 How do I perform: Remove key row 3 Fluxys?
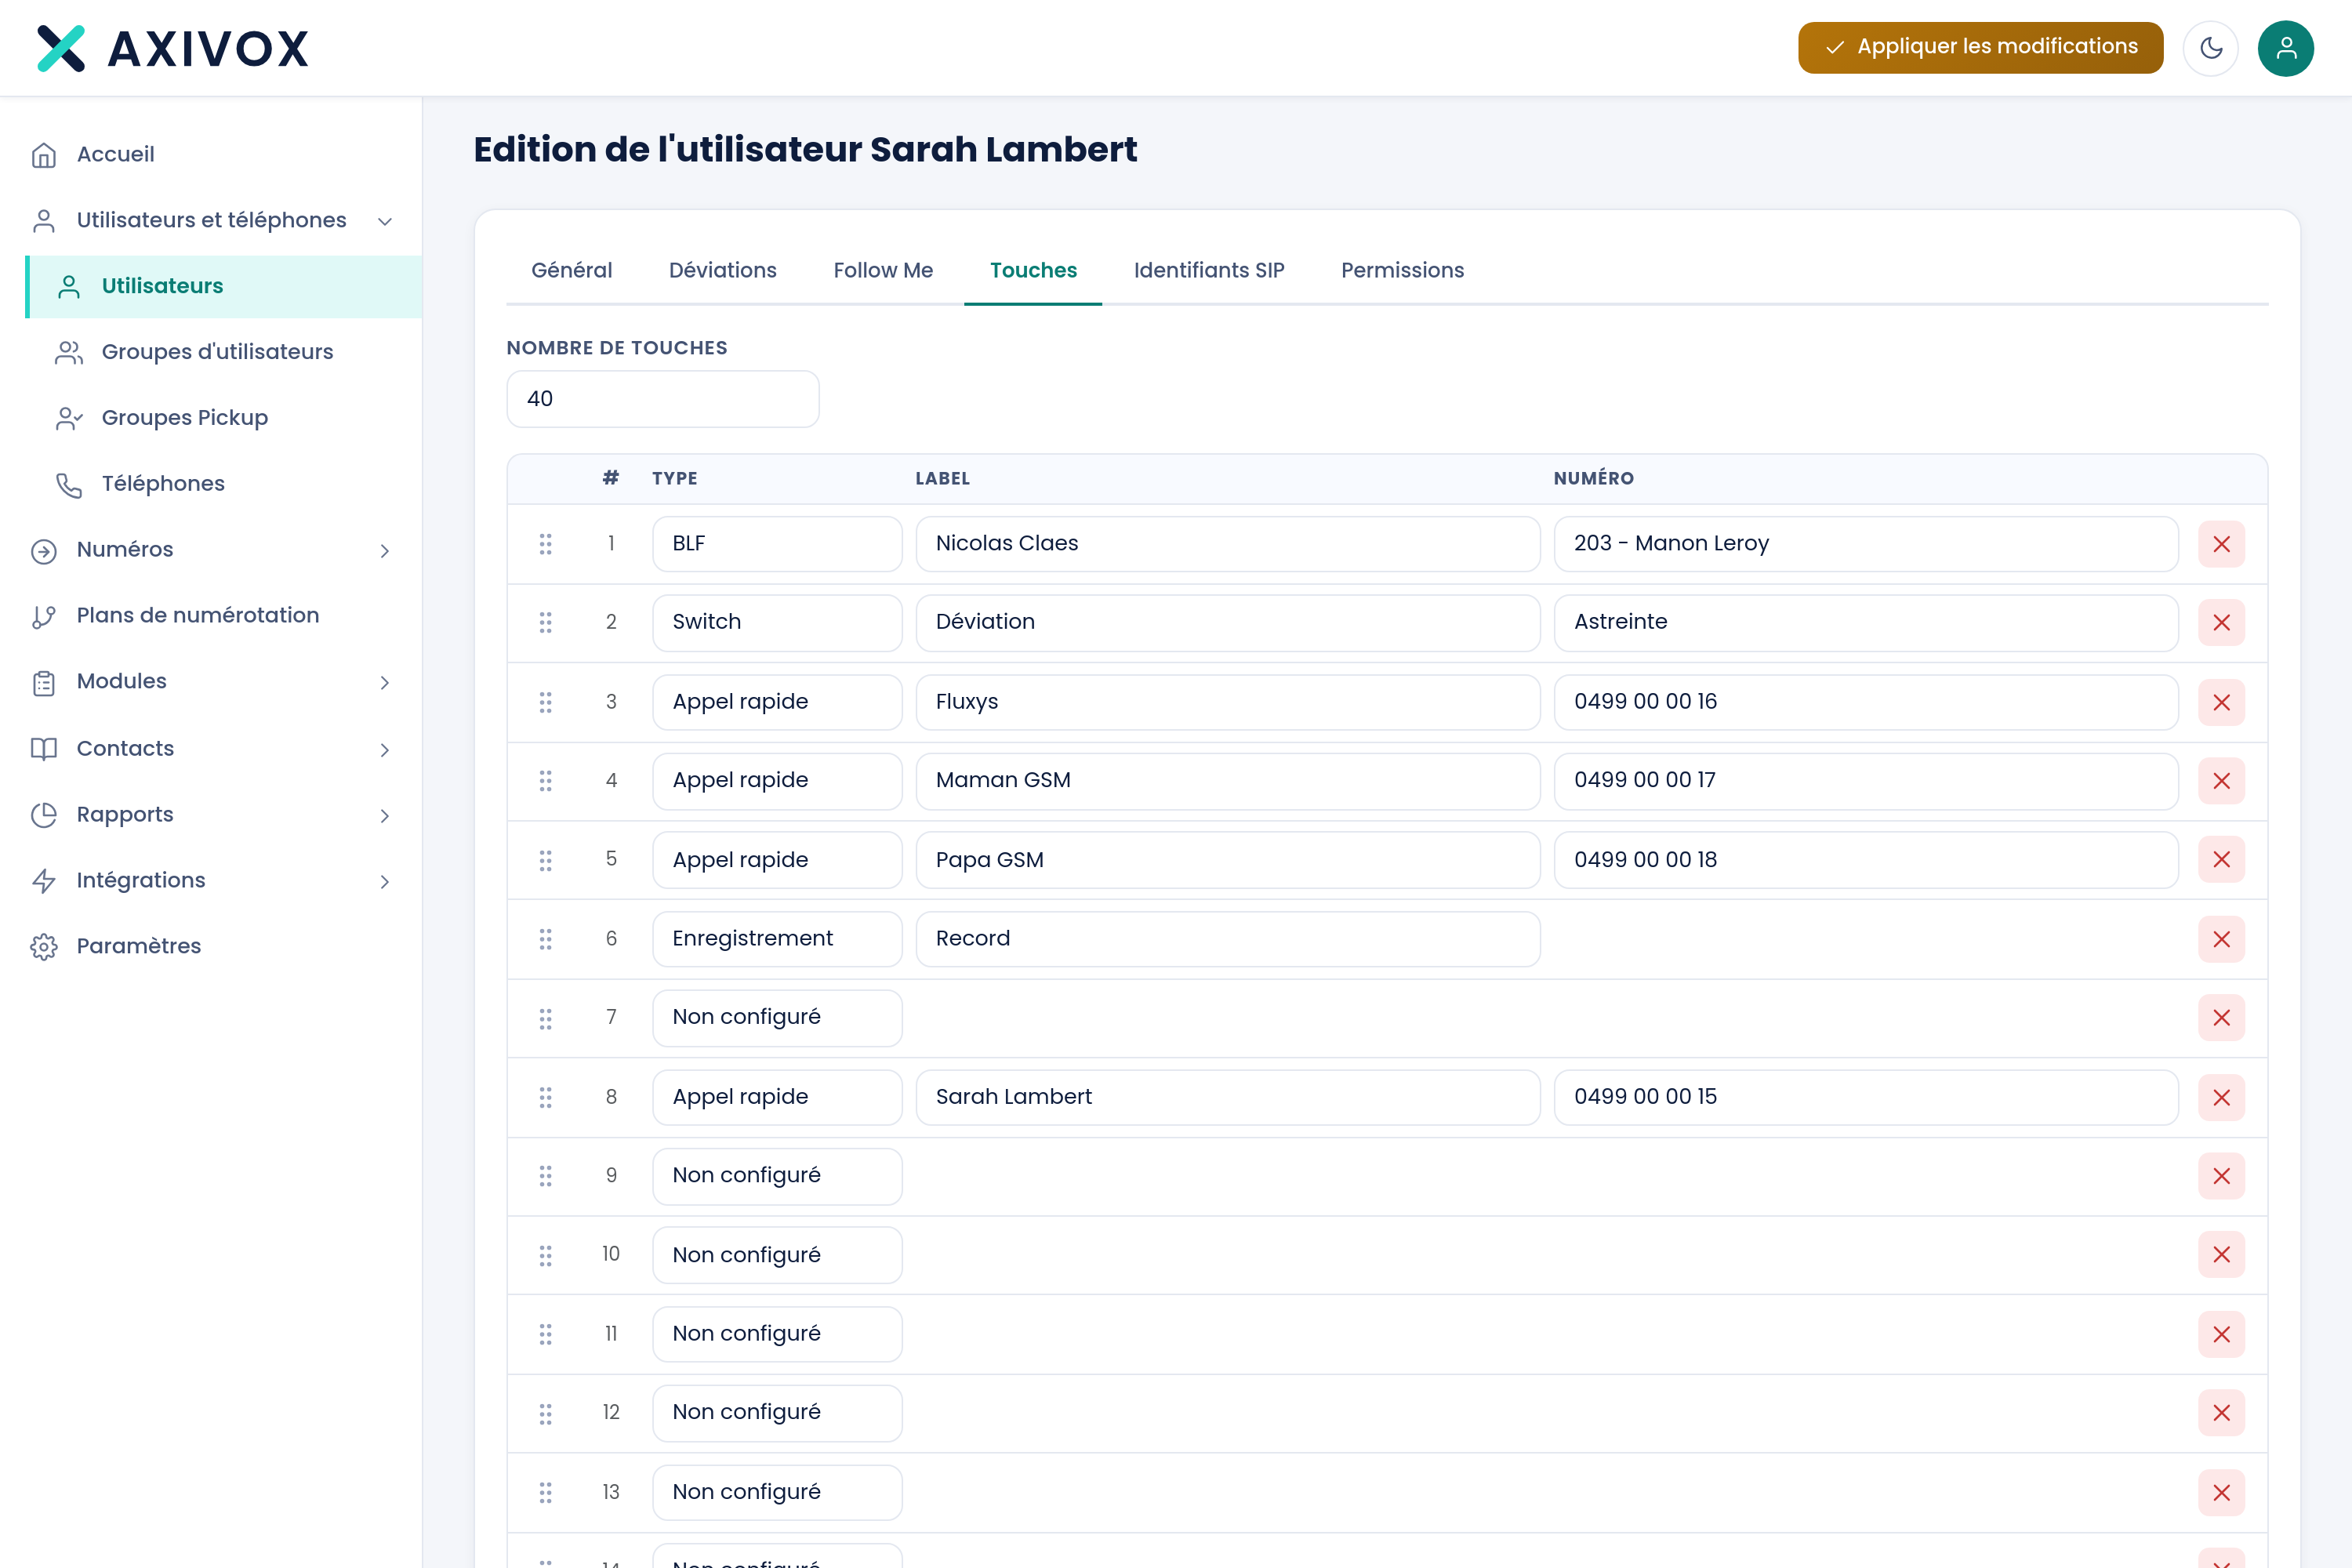[x=2221, y=702]
